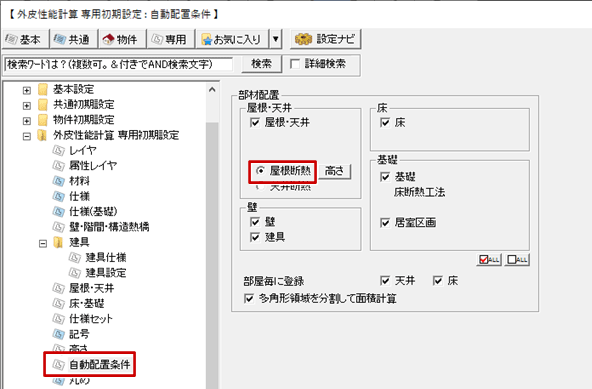592x389 pixels.
Task: Select 建具仕様 in the tree
Action: (x=106, y=258)
